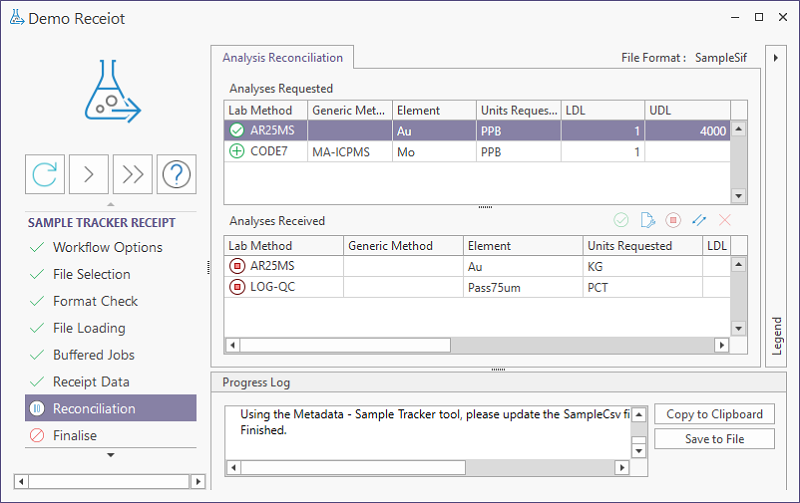
Task: Open help with the question mark icon
Action: [176, 174]
